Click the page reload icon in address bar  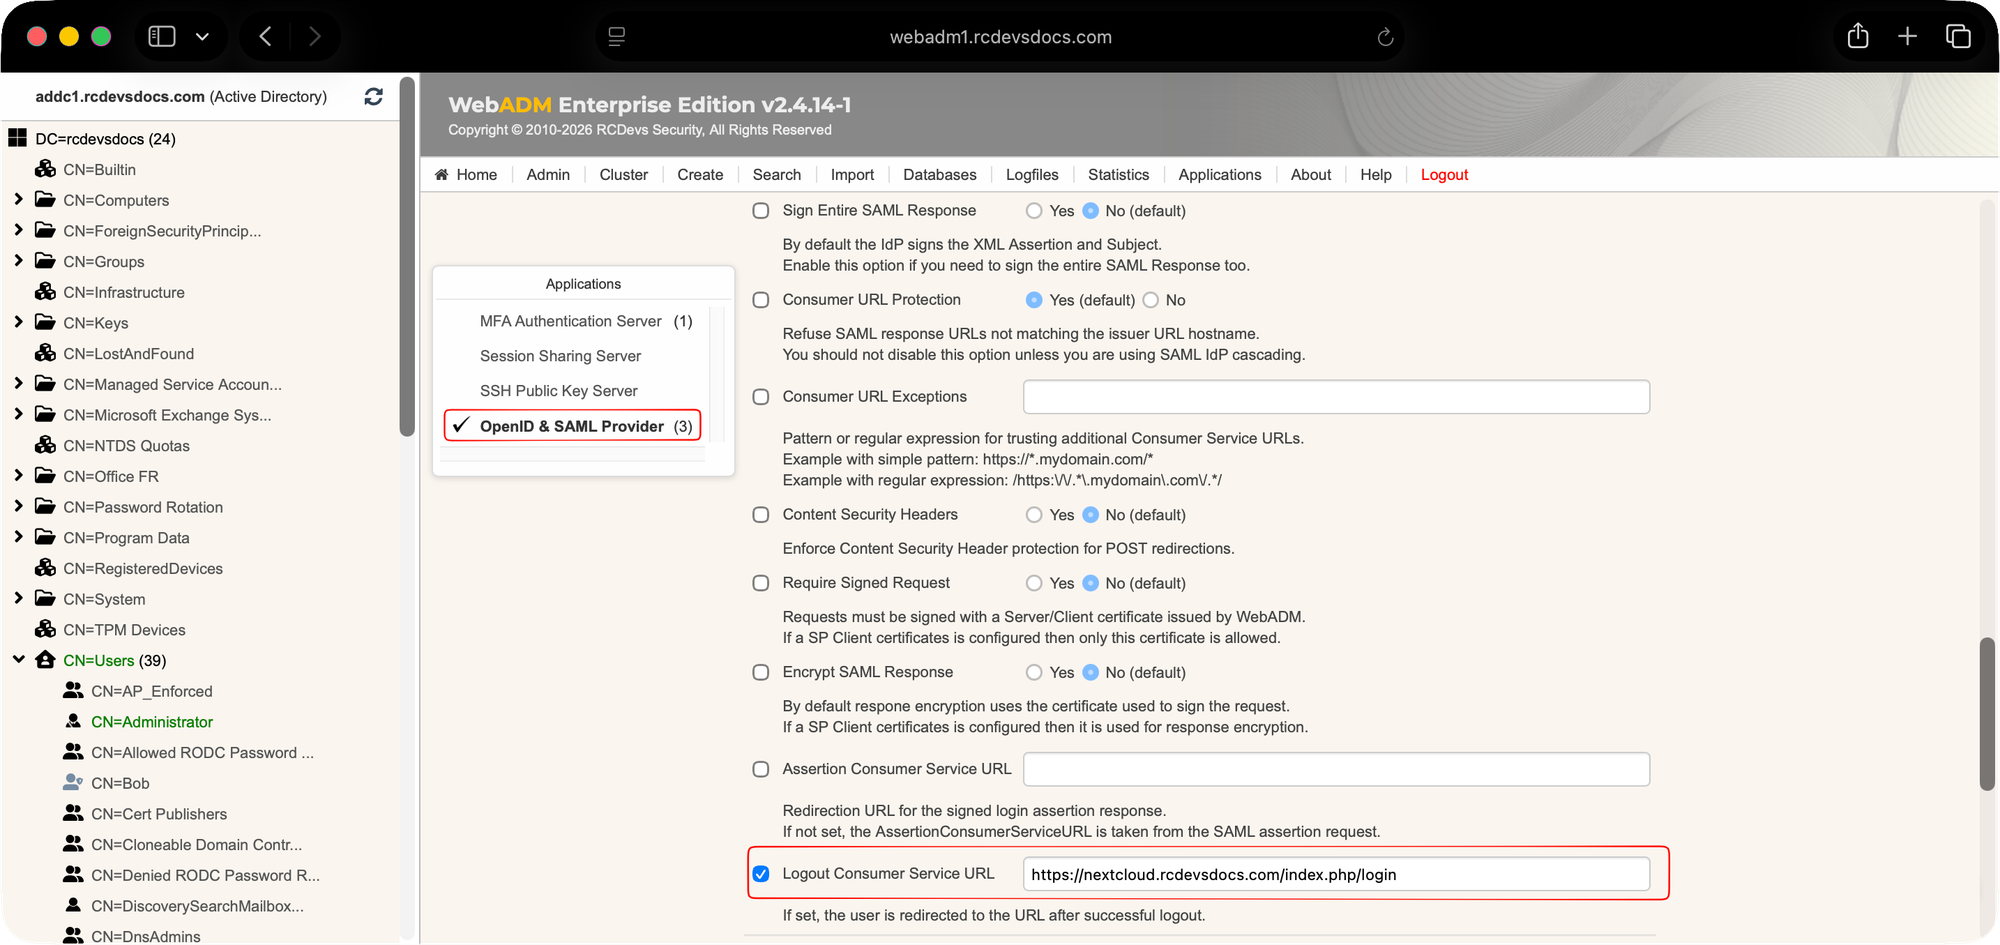coord(1385,37)
